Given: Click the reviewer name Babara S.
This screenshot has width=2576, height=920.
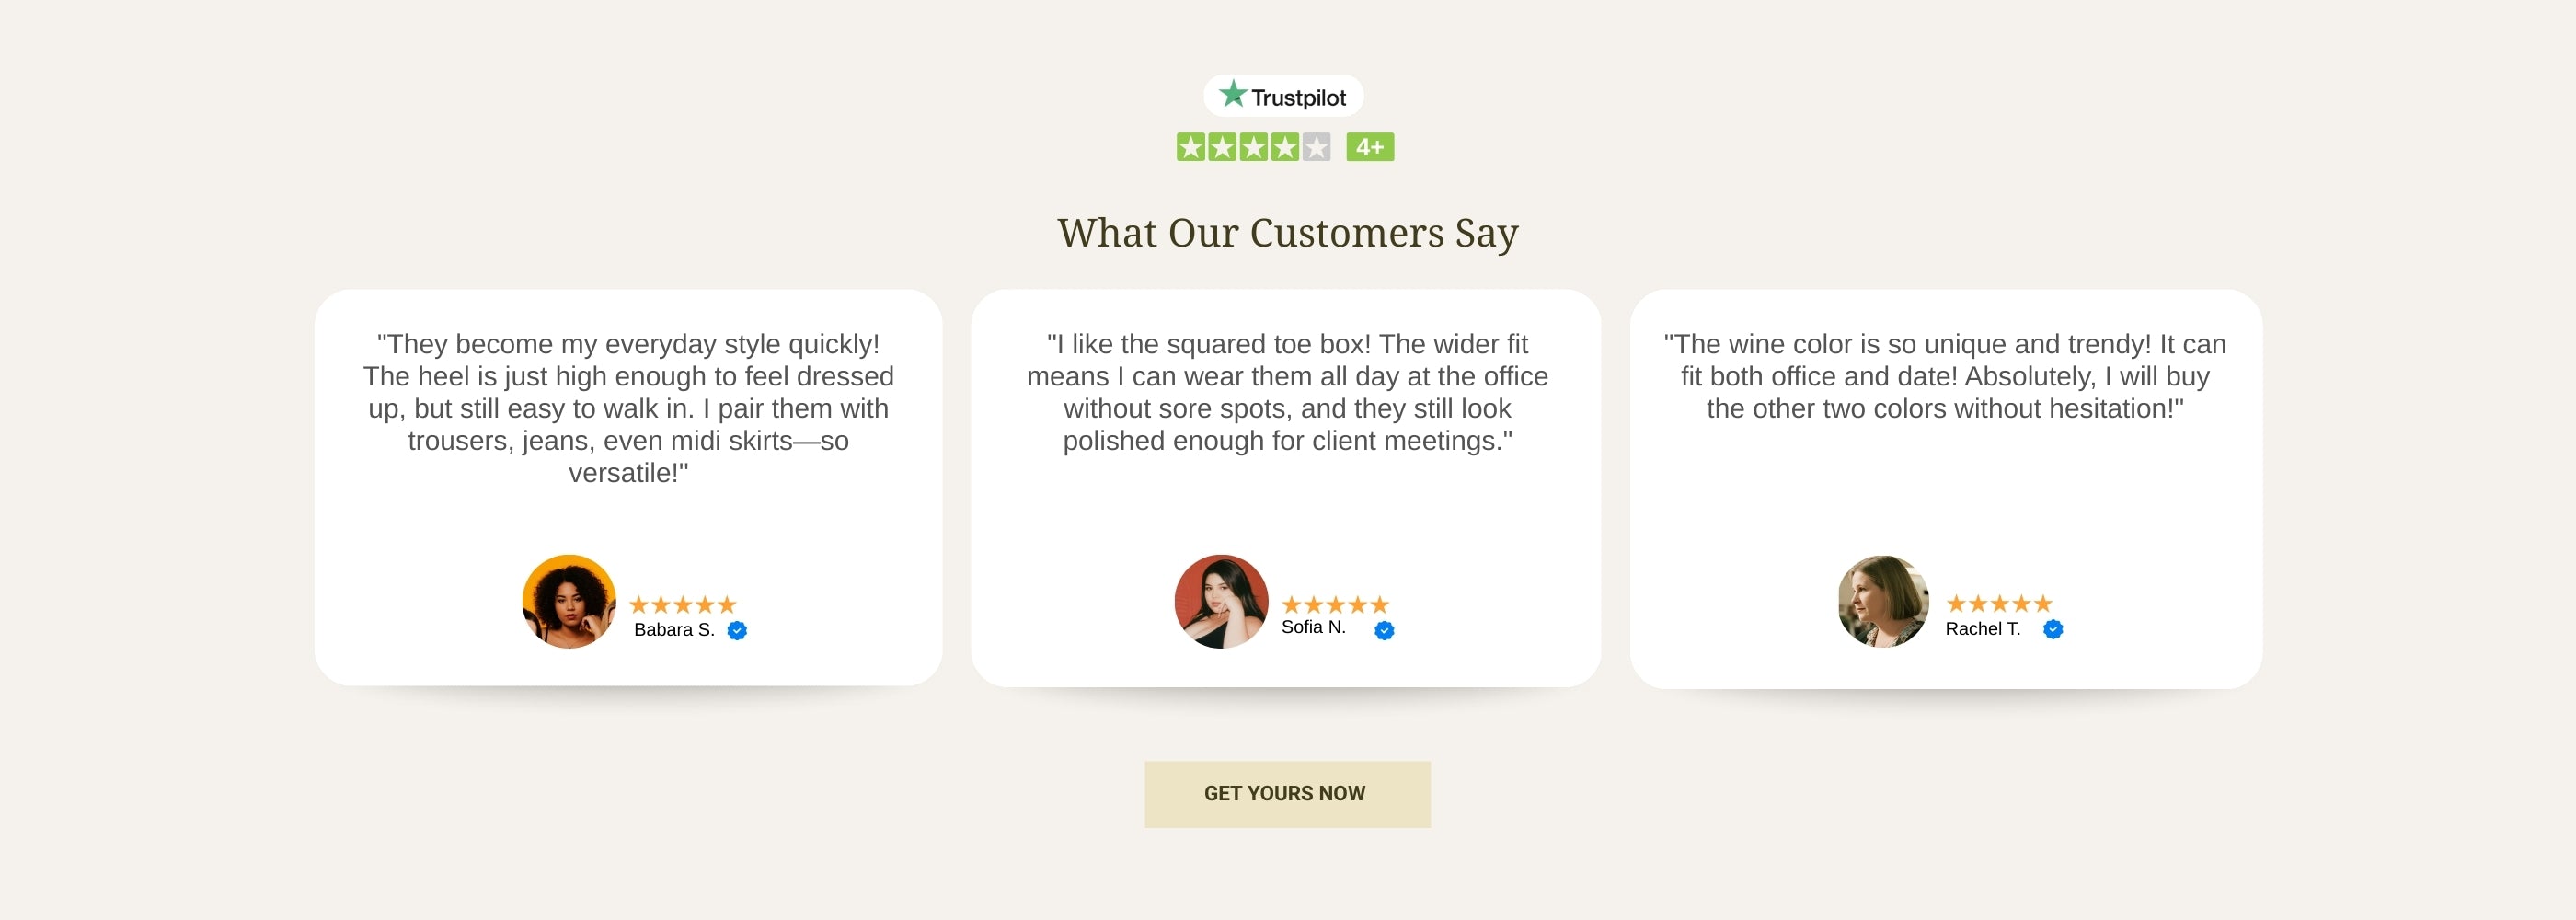Looking at the screenshot, I should click(674, 630).
